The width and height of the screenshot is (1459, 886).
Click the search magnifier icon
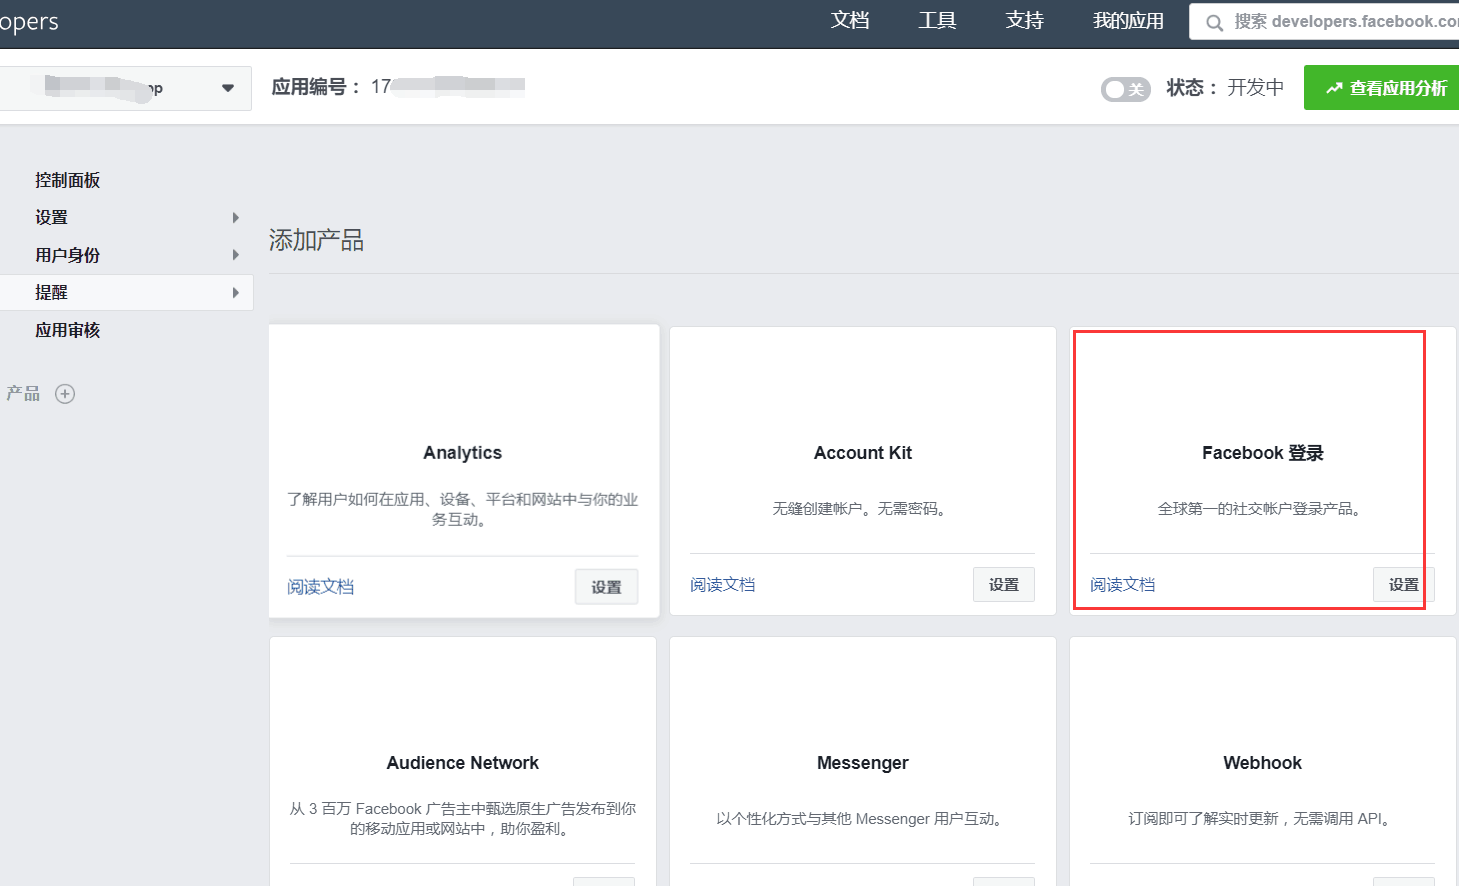coord(1214,22)
